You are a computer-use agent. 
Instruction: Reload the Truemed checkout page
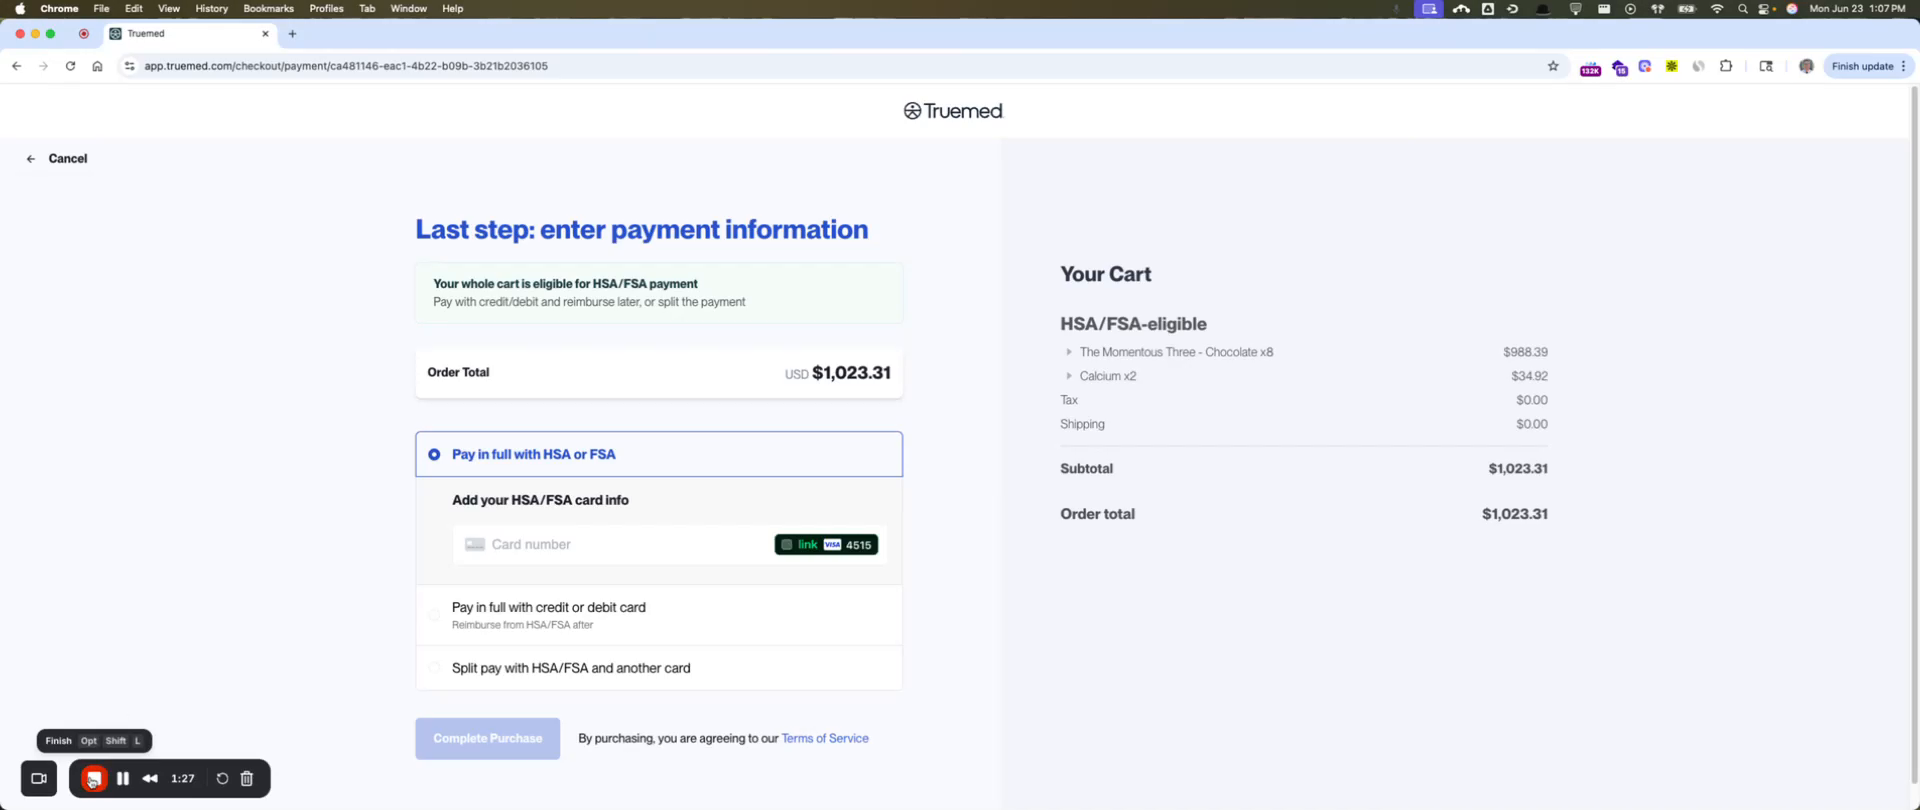pyautogui.click(x=70, y=66)
